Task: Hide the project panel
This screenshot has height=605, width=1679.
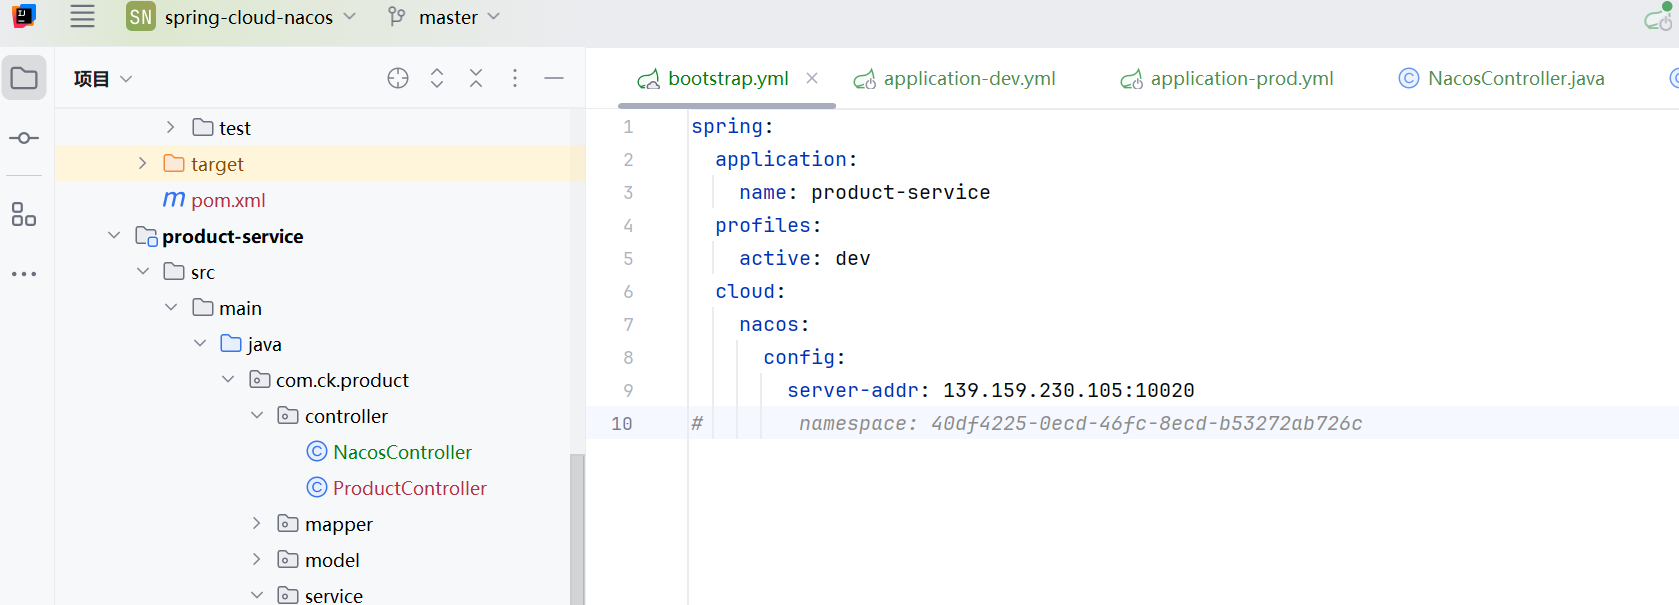Action: (554, 78)
